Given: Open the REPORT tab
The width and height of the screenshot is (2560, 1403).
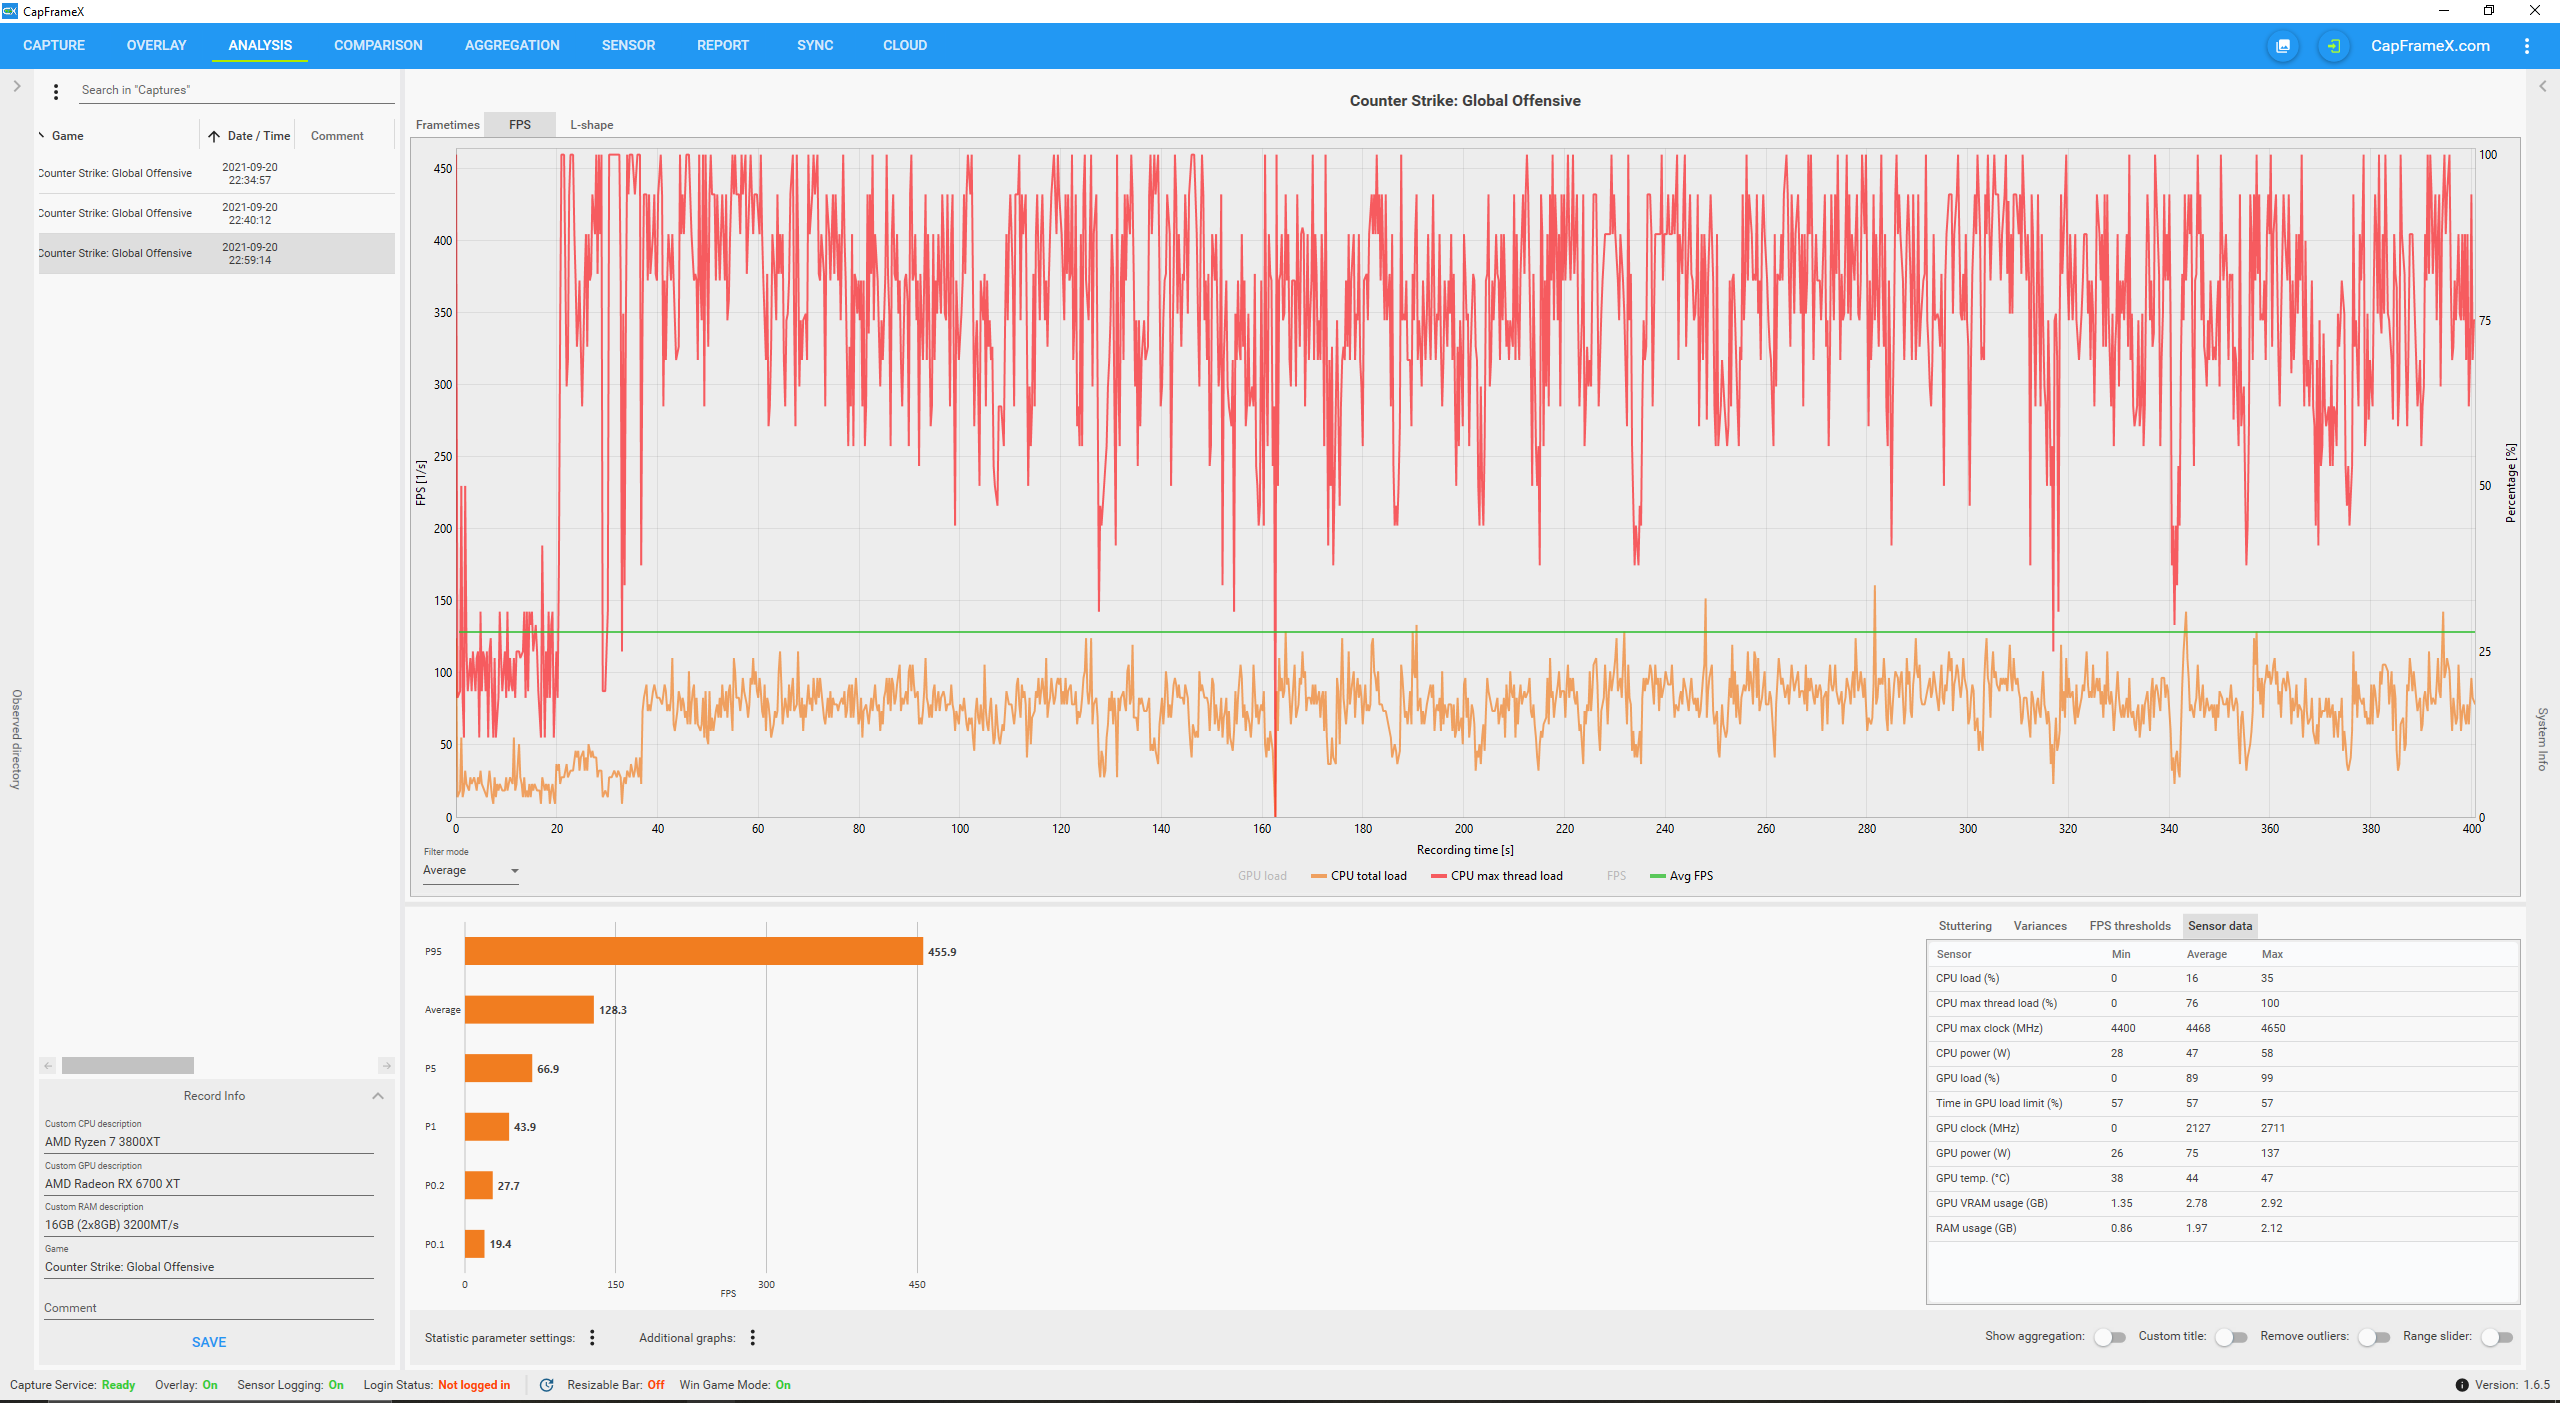Looking at the screenshot, I should tap(723, 46).
